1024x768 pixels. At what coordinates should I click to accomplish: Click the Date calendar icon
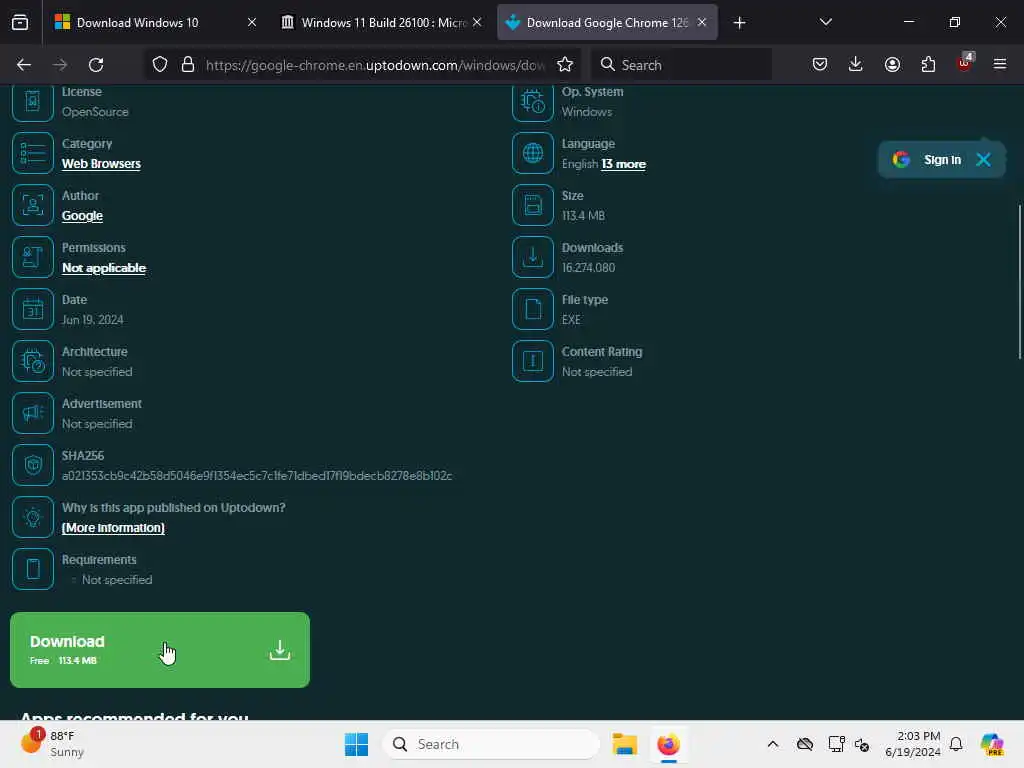pos(33,309)
